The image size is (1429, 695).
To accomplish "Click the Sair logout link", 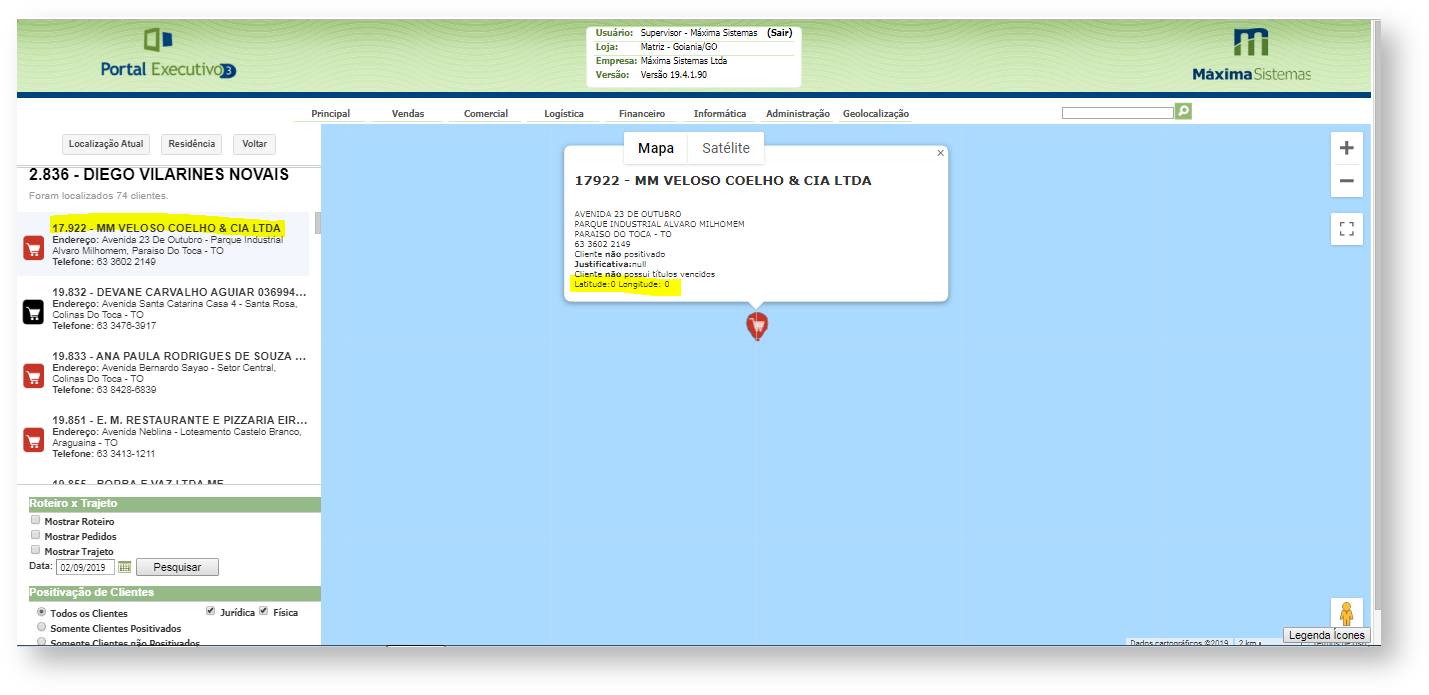I will [x=779, y=33].
